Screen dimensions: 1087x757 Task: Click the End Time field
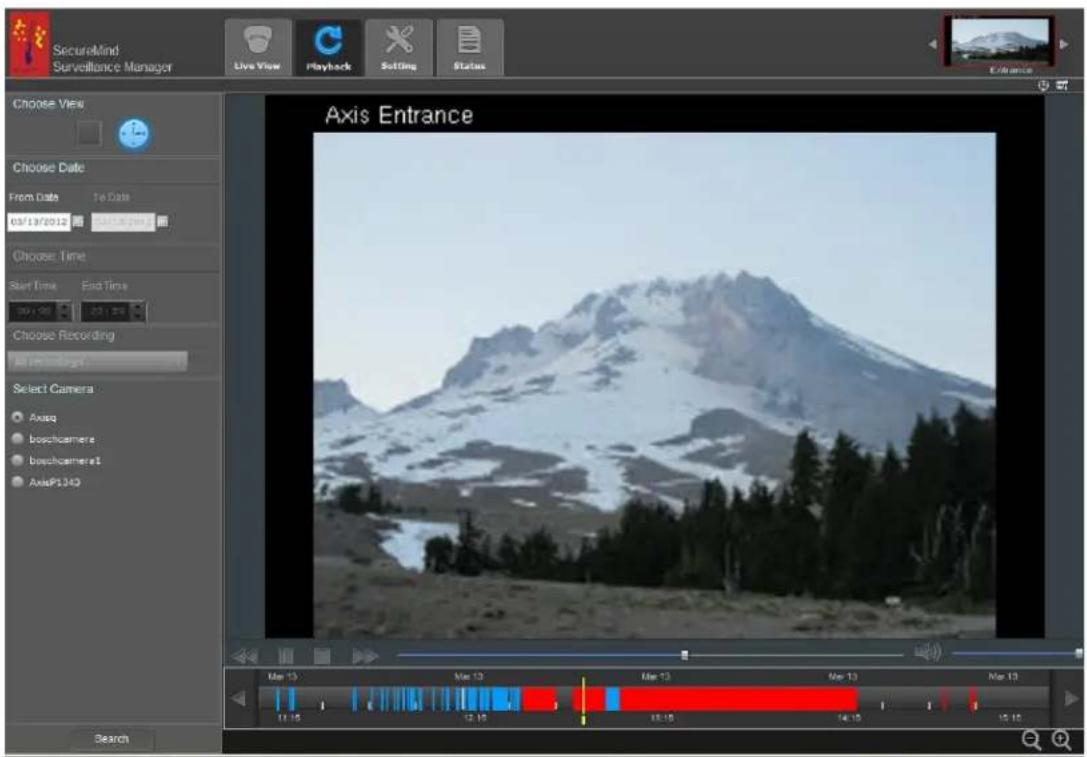[x=106, y=311]
